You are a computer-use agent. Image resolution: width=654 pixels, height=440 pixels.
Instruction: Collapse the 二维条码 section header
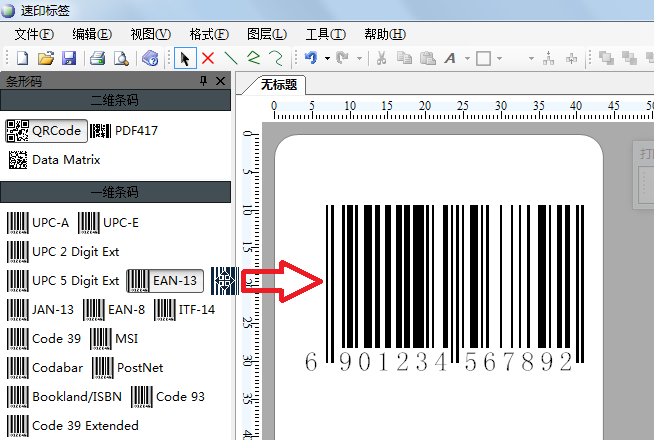point(115,100)
